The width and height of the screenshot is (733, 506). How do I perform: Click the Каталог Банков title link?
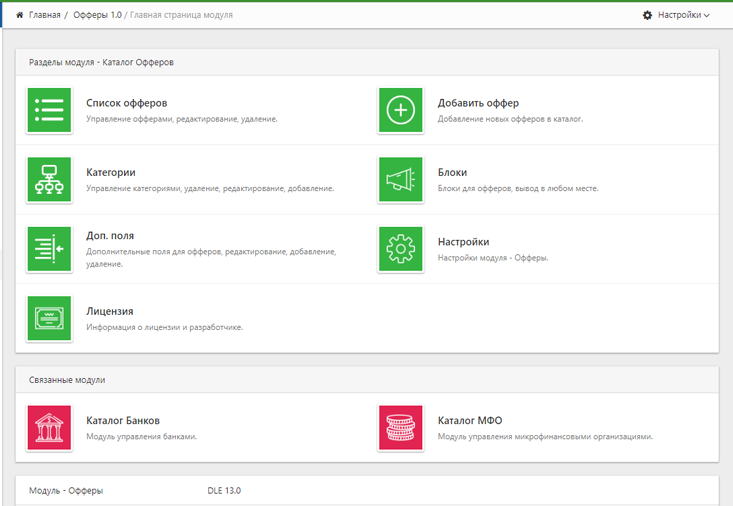pyautogui.click(x=123, y=420)
